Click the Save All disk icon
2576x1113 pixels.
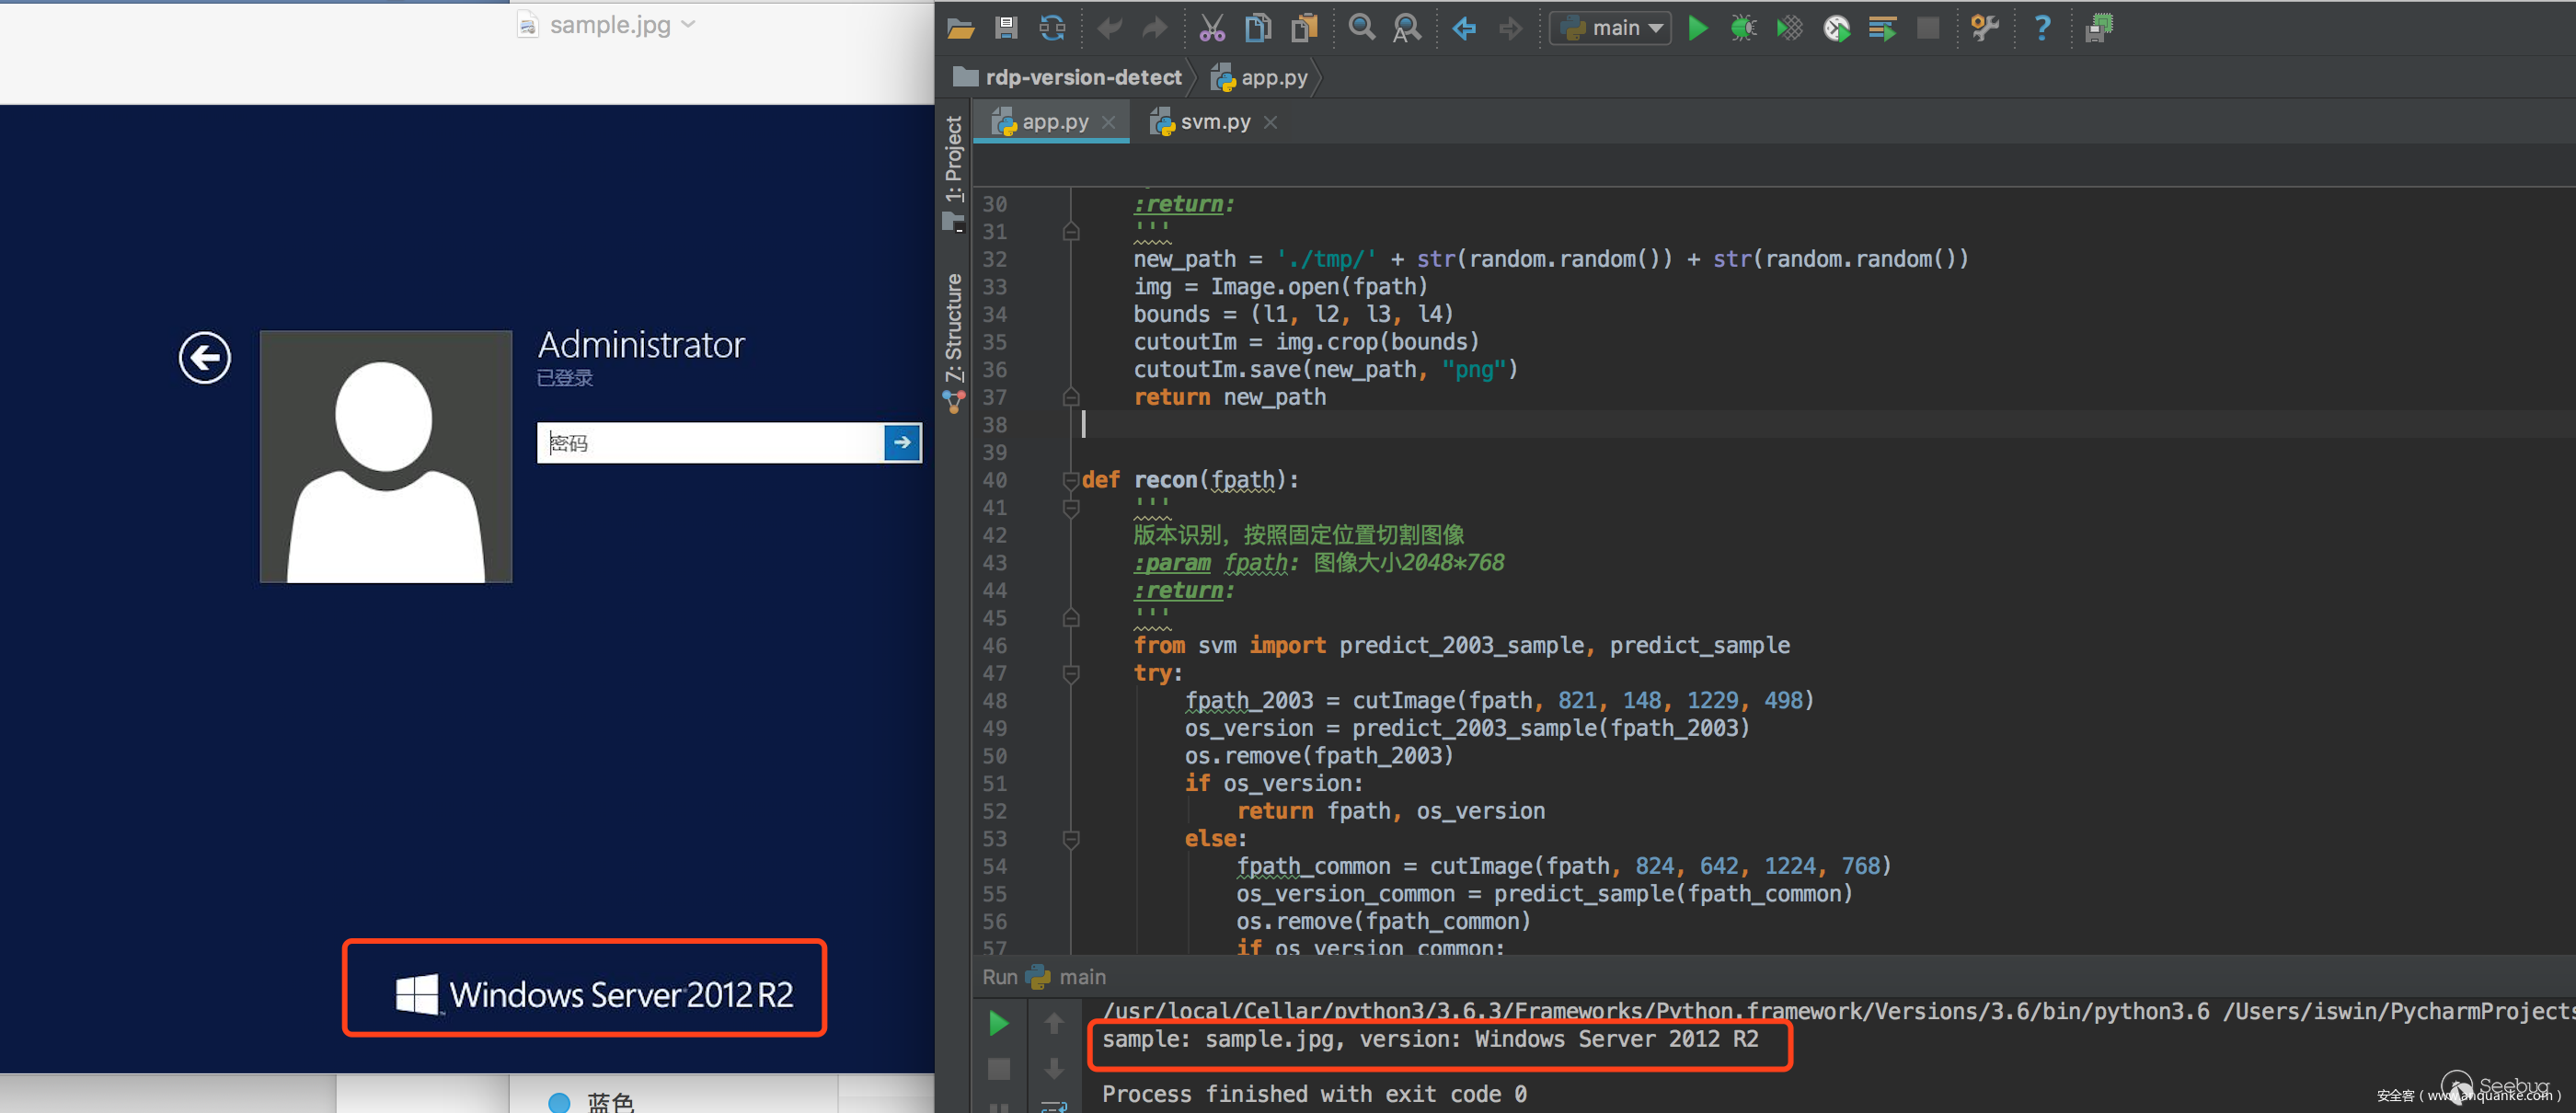pyautogui.click(x=1006, y=28)
